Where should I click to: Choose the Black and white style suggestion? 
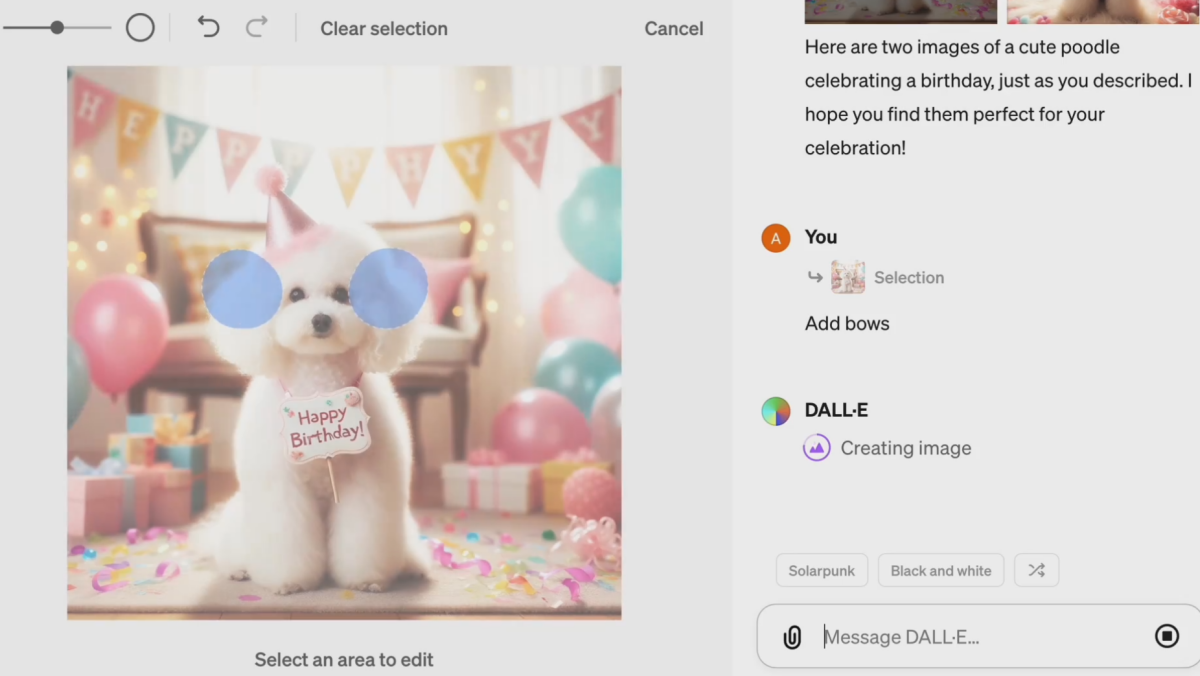[941, 570]
